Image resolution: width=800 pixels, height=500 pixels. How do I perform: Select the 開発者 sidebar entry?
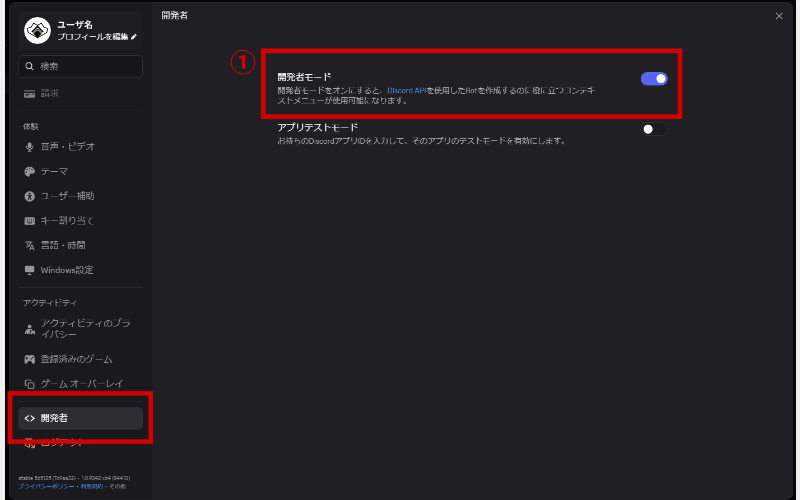[x=80, y=418]
